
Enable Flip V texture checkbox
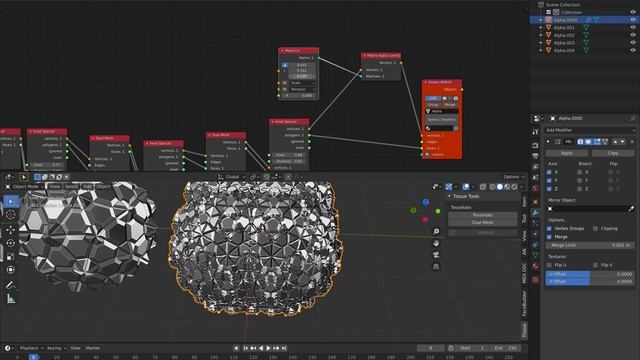pyautogui.click(x=596, y=265)
